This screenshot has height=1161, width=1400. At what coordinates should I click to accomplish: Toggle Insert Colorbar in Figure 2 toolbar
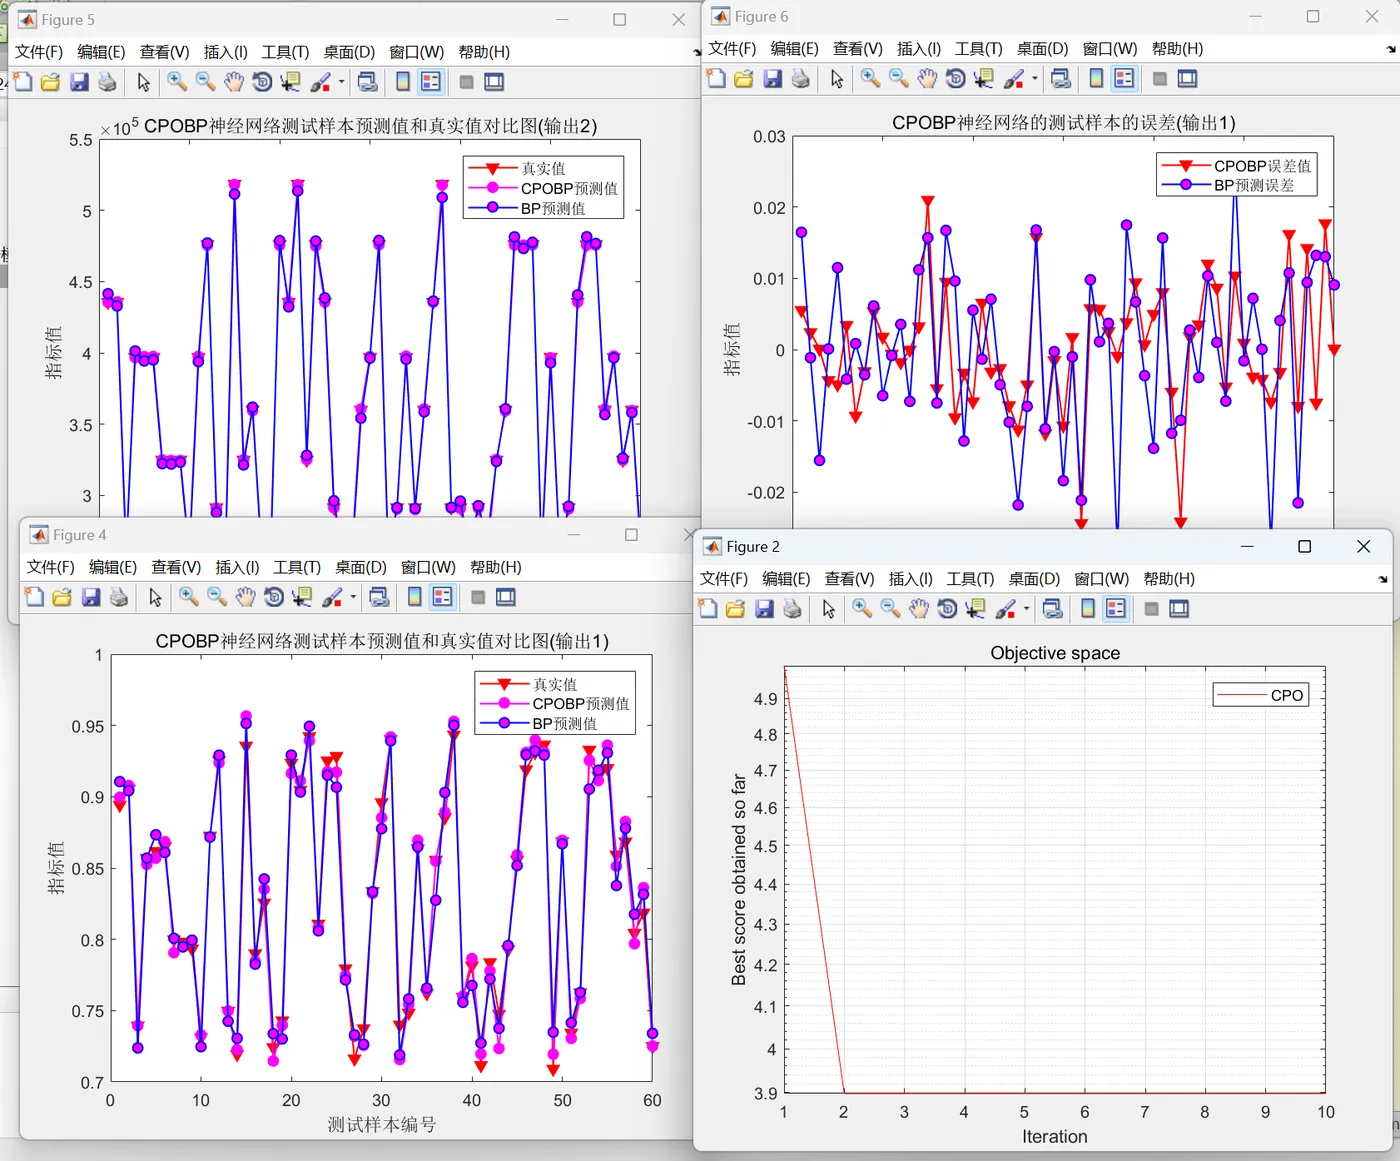tap(1088, 608)
